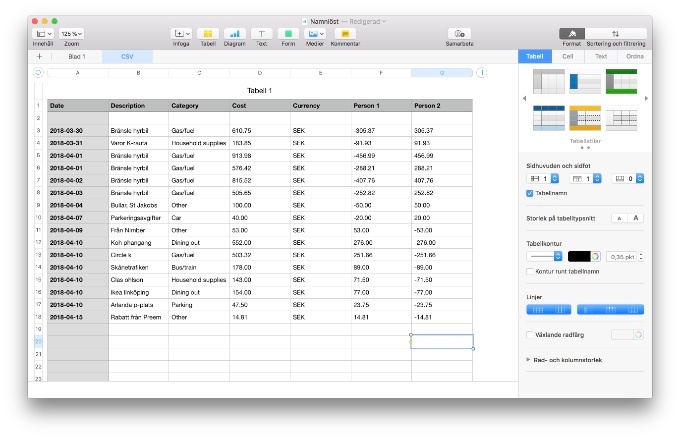Switch to the Blad 1 sheet tab
Viewport: 680px width, 438px height.
point(76,57)
